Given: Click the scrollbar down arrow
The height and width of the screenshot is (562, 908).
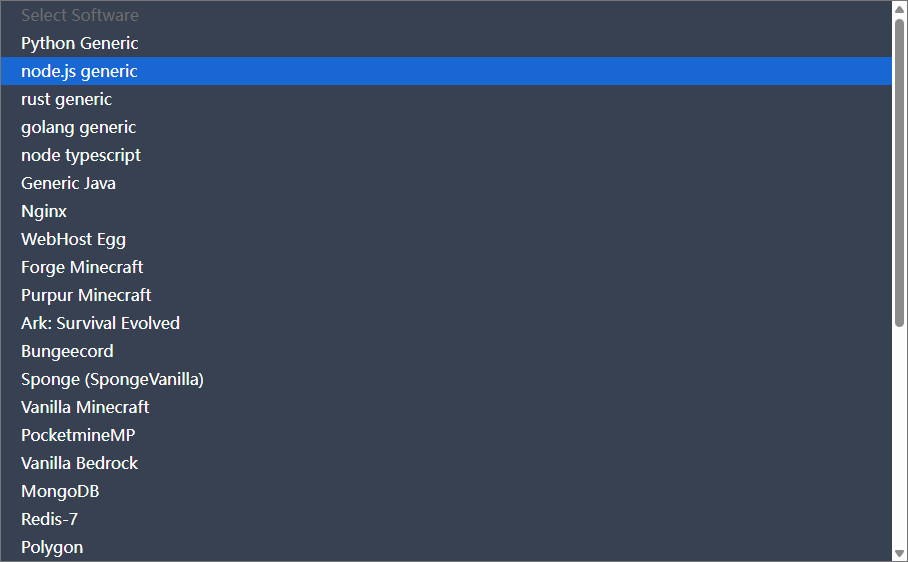Looking at the screenshot, I should pyautogui.click(x=900, y=552).
